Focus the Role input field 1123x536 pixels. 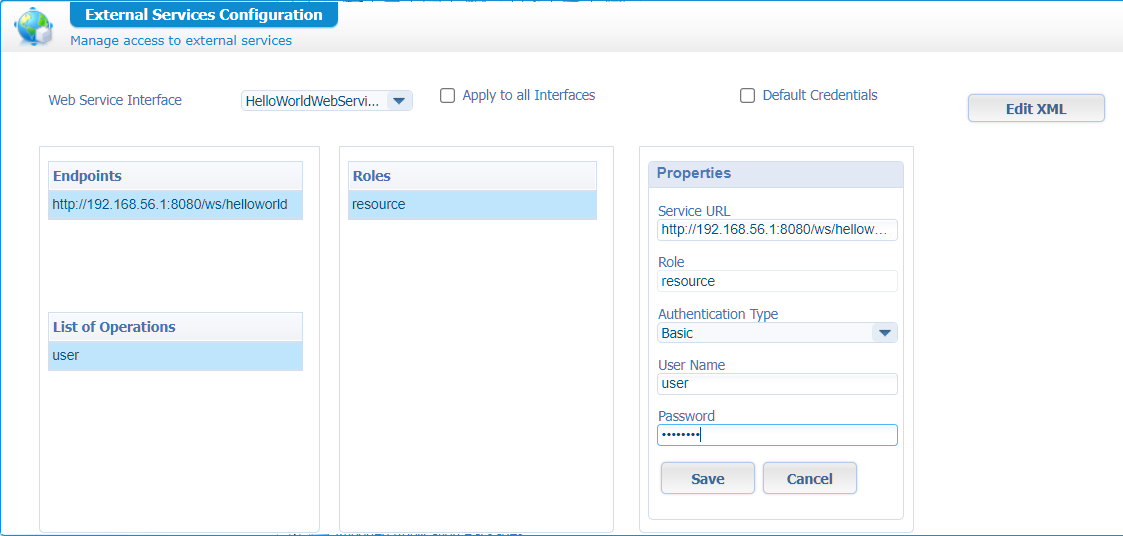[776, 281]
